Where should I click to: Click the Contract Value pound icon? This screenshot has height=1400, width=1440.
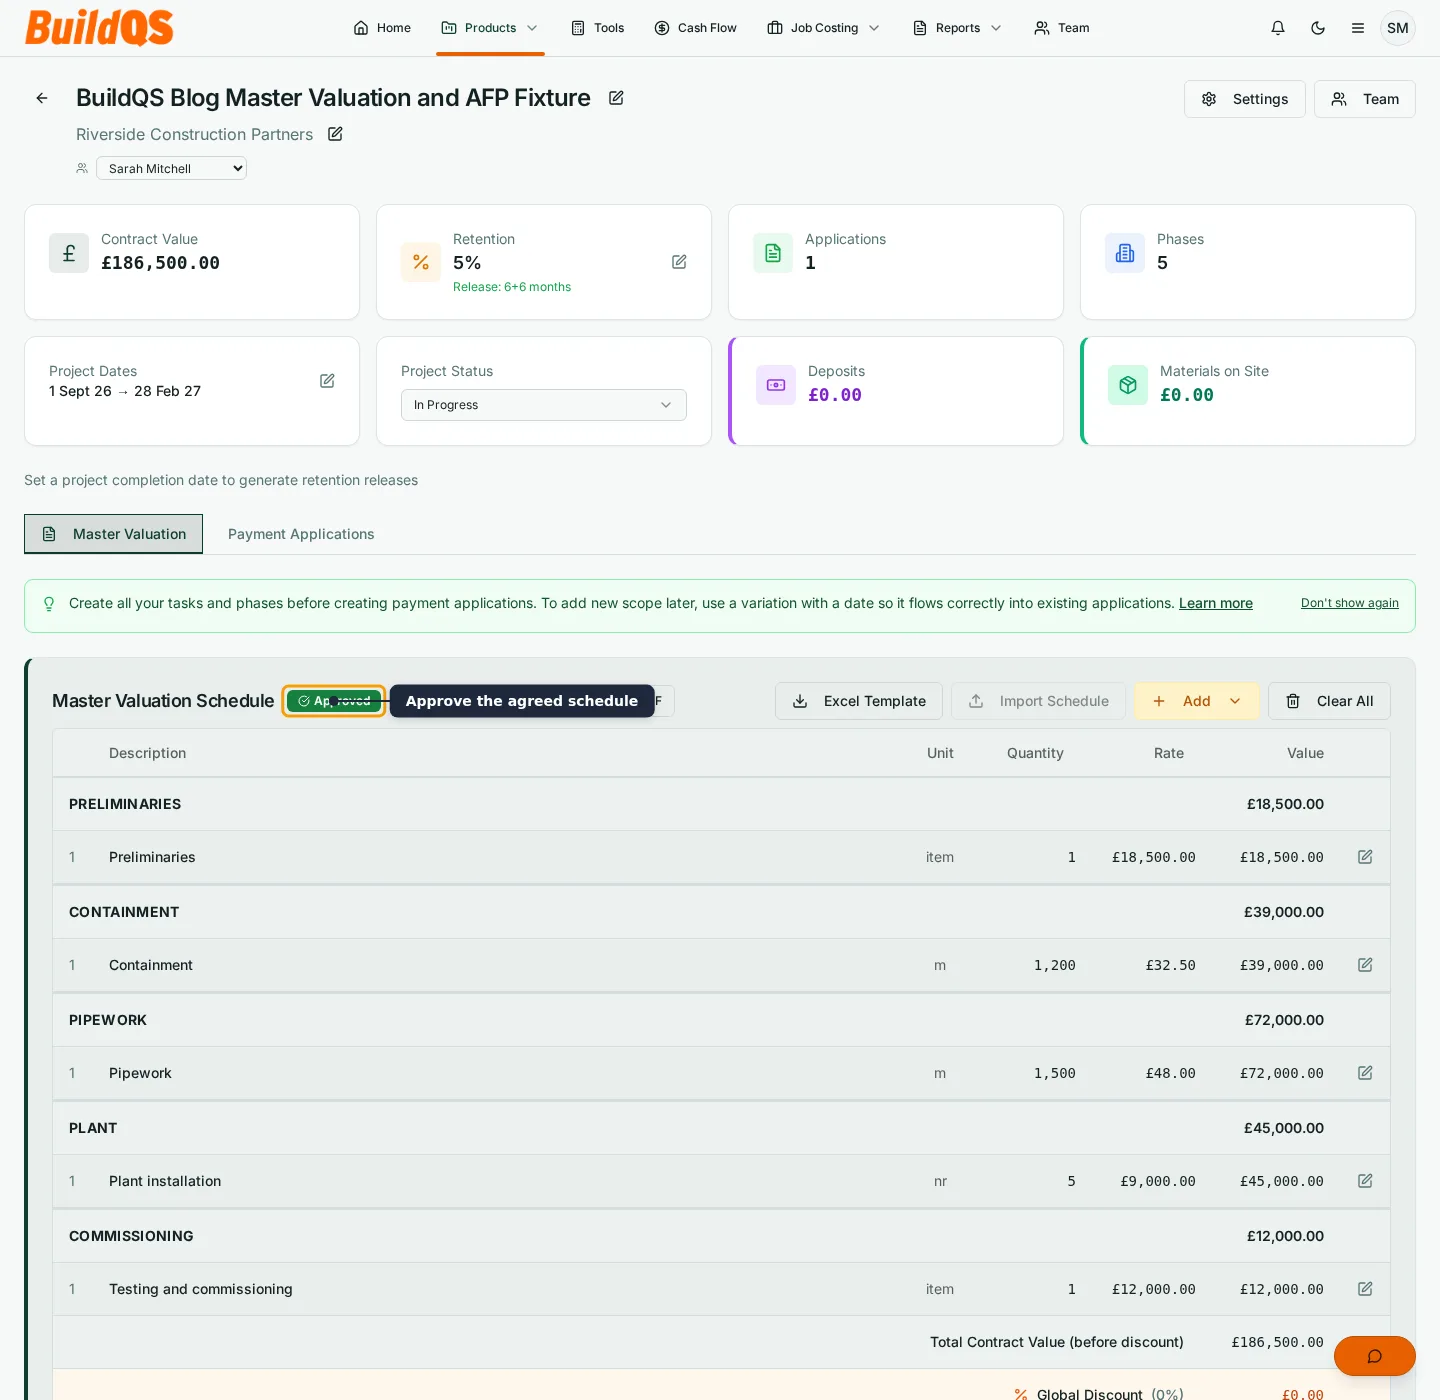coord(69,253)
